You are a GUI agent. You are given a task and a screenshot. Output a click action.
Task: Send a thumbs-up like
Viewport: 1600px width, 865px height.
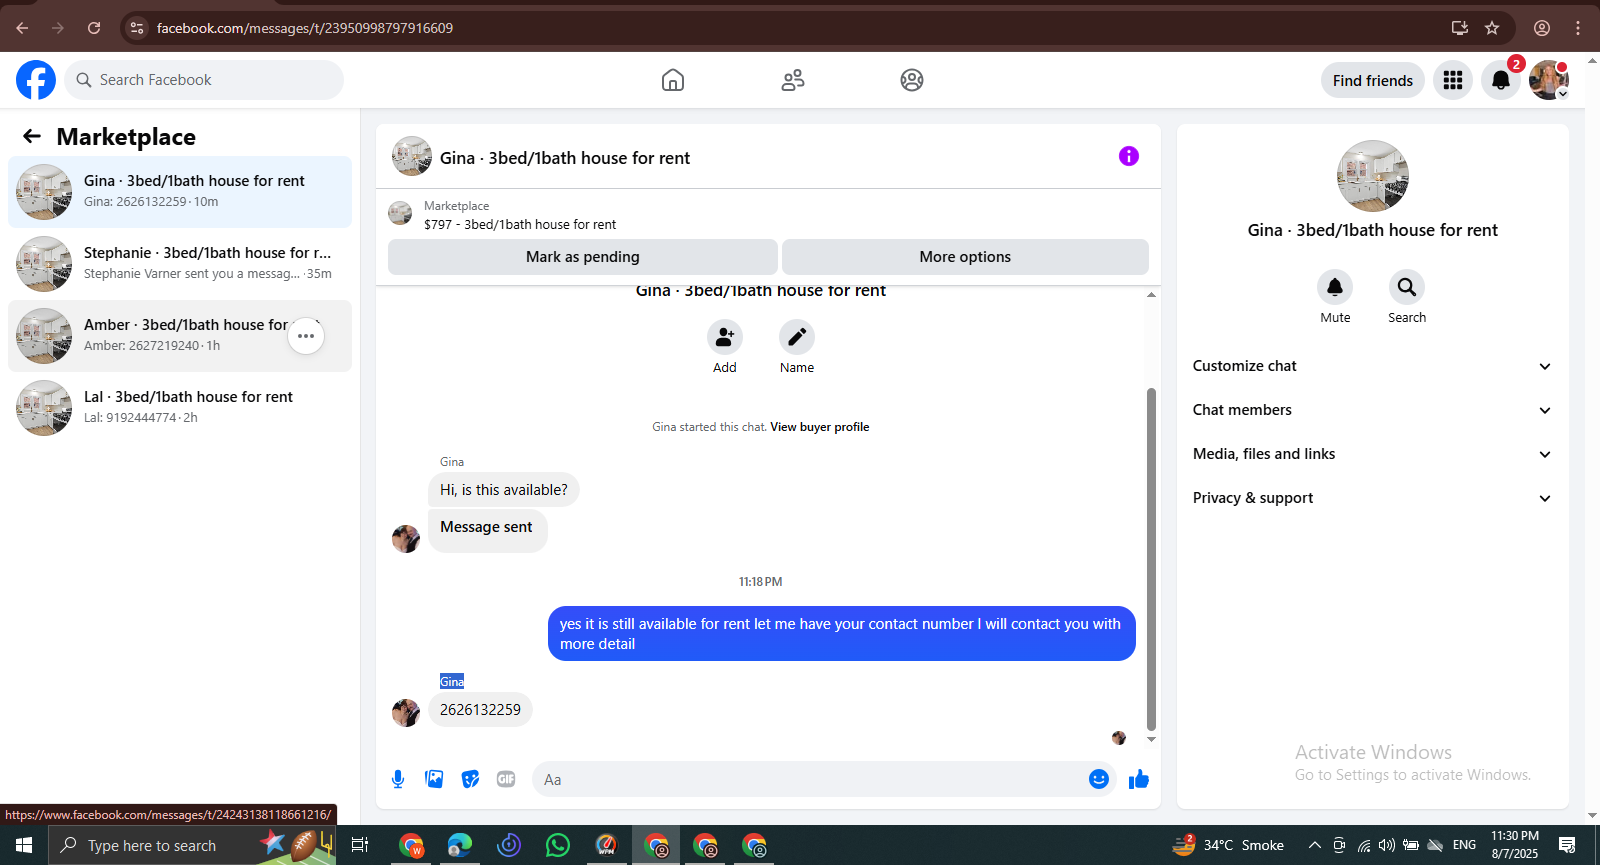(x=1139, y=779)
